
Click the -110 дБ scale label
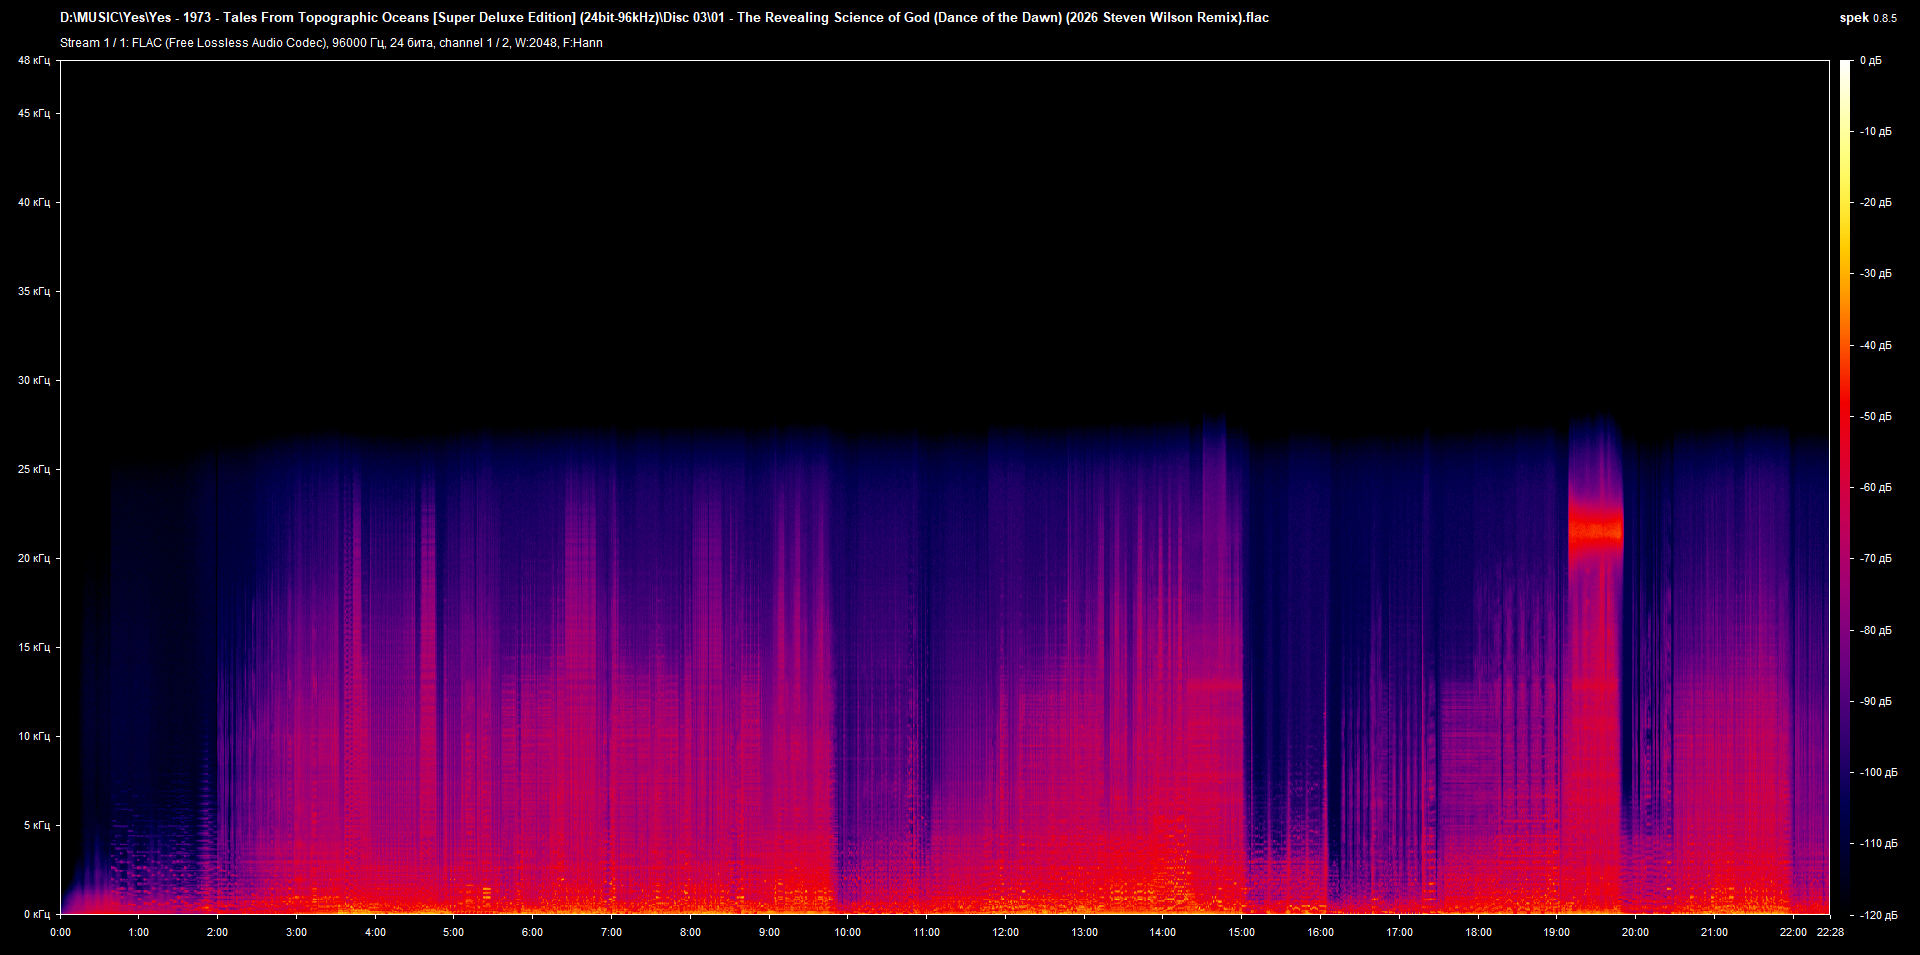(x=1879, y=844)
